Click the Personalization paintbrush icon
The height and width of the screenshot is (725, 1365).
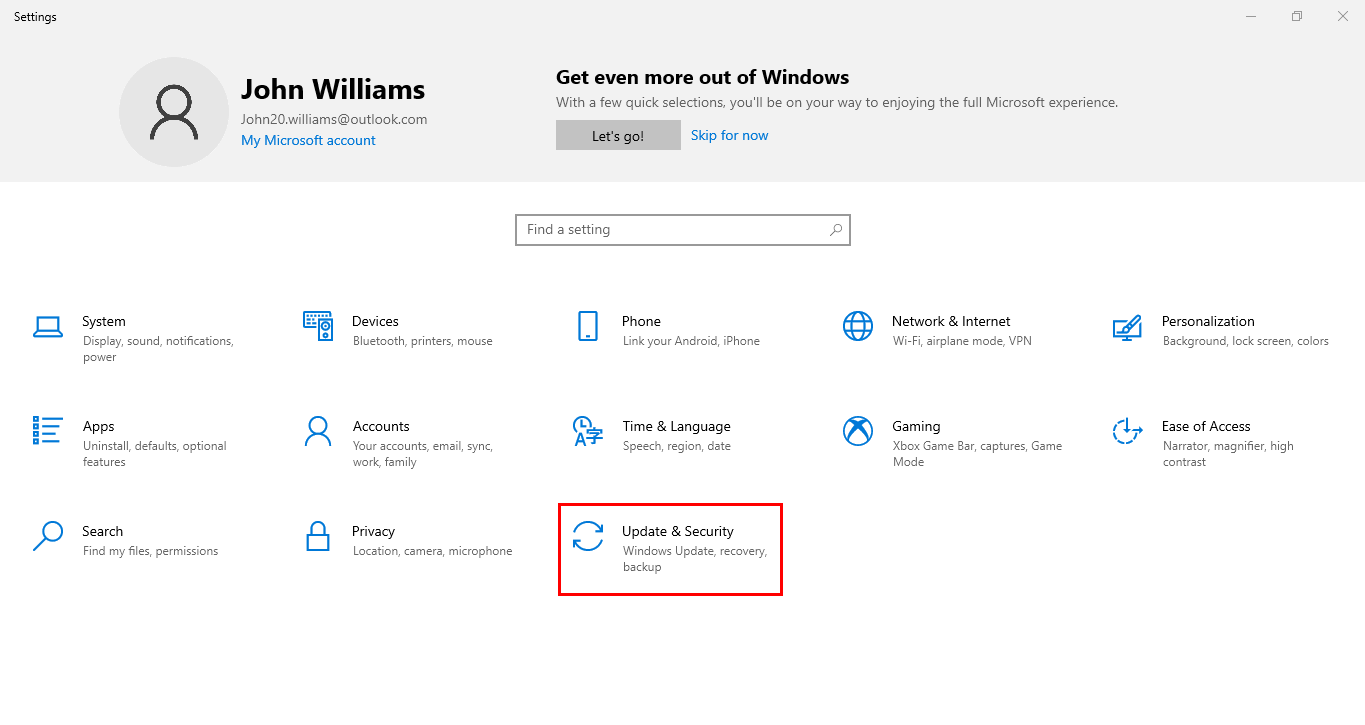tap(1127, 327)
